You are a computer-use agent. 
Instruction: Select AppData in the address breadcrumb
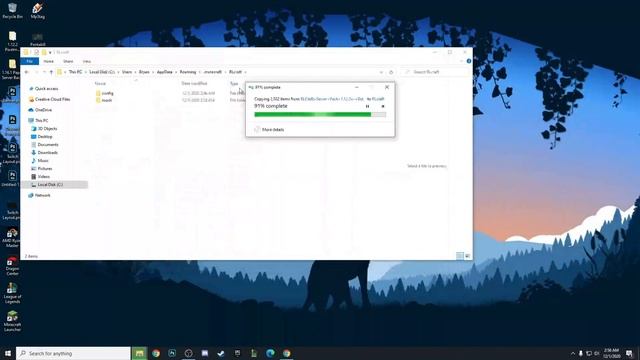pyautogui.click(x=165, y=72)
